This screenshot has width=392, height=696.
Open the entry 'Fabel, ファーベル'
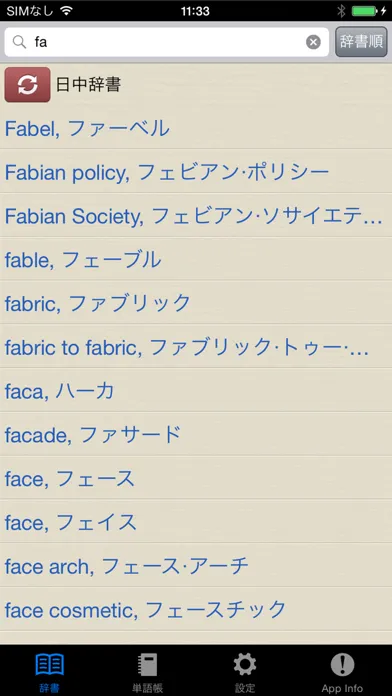tap(196, 128)
